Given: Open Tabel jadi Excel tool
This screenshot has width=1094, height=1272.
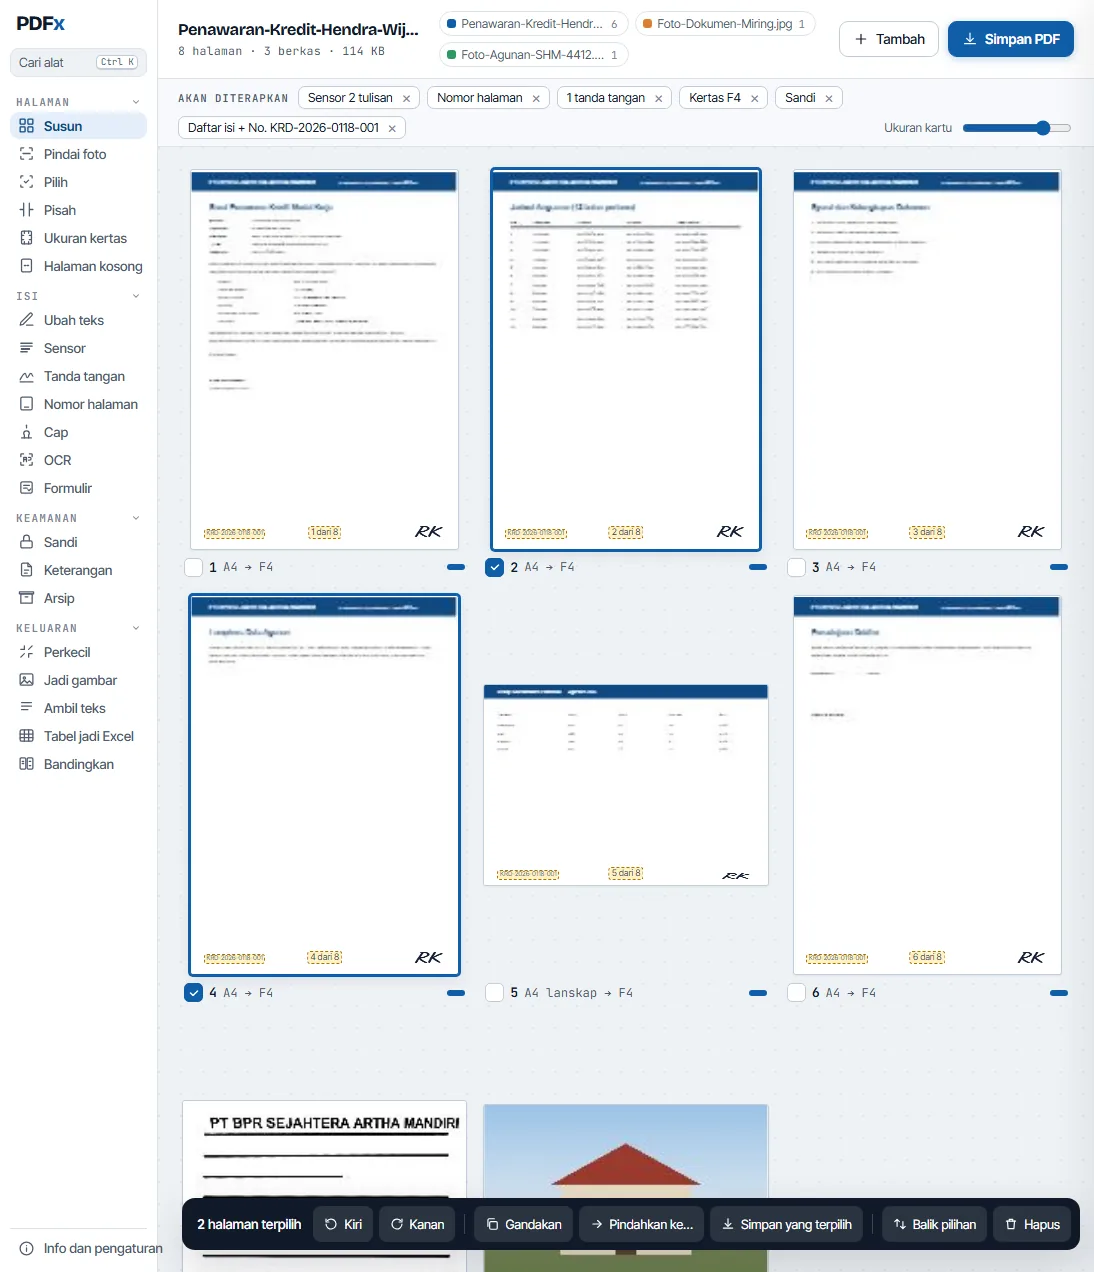Looking at the screenshot, I should click(x=78, y=736).
